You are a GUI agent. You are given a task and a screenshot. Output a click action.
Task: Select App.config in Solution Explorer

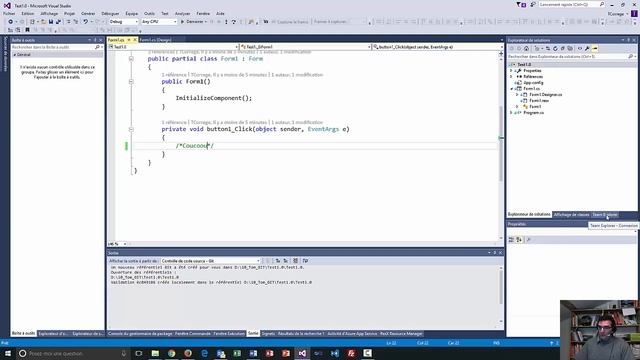tap(533, 83)
